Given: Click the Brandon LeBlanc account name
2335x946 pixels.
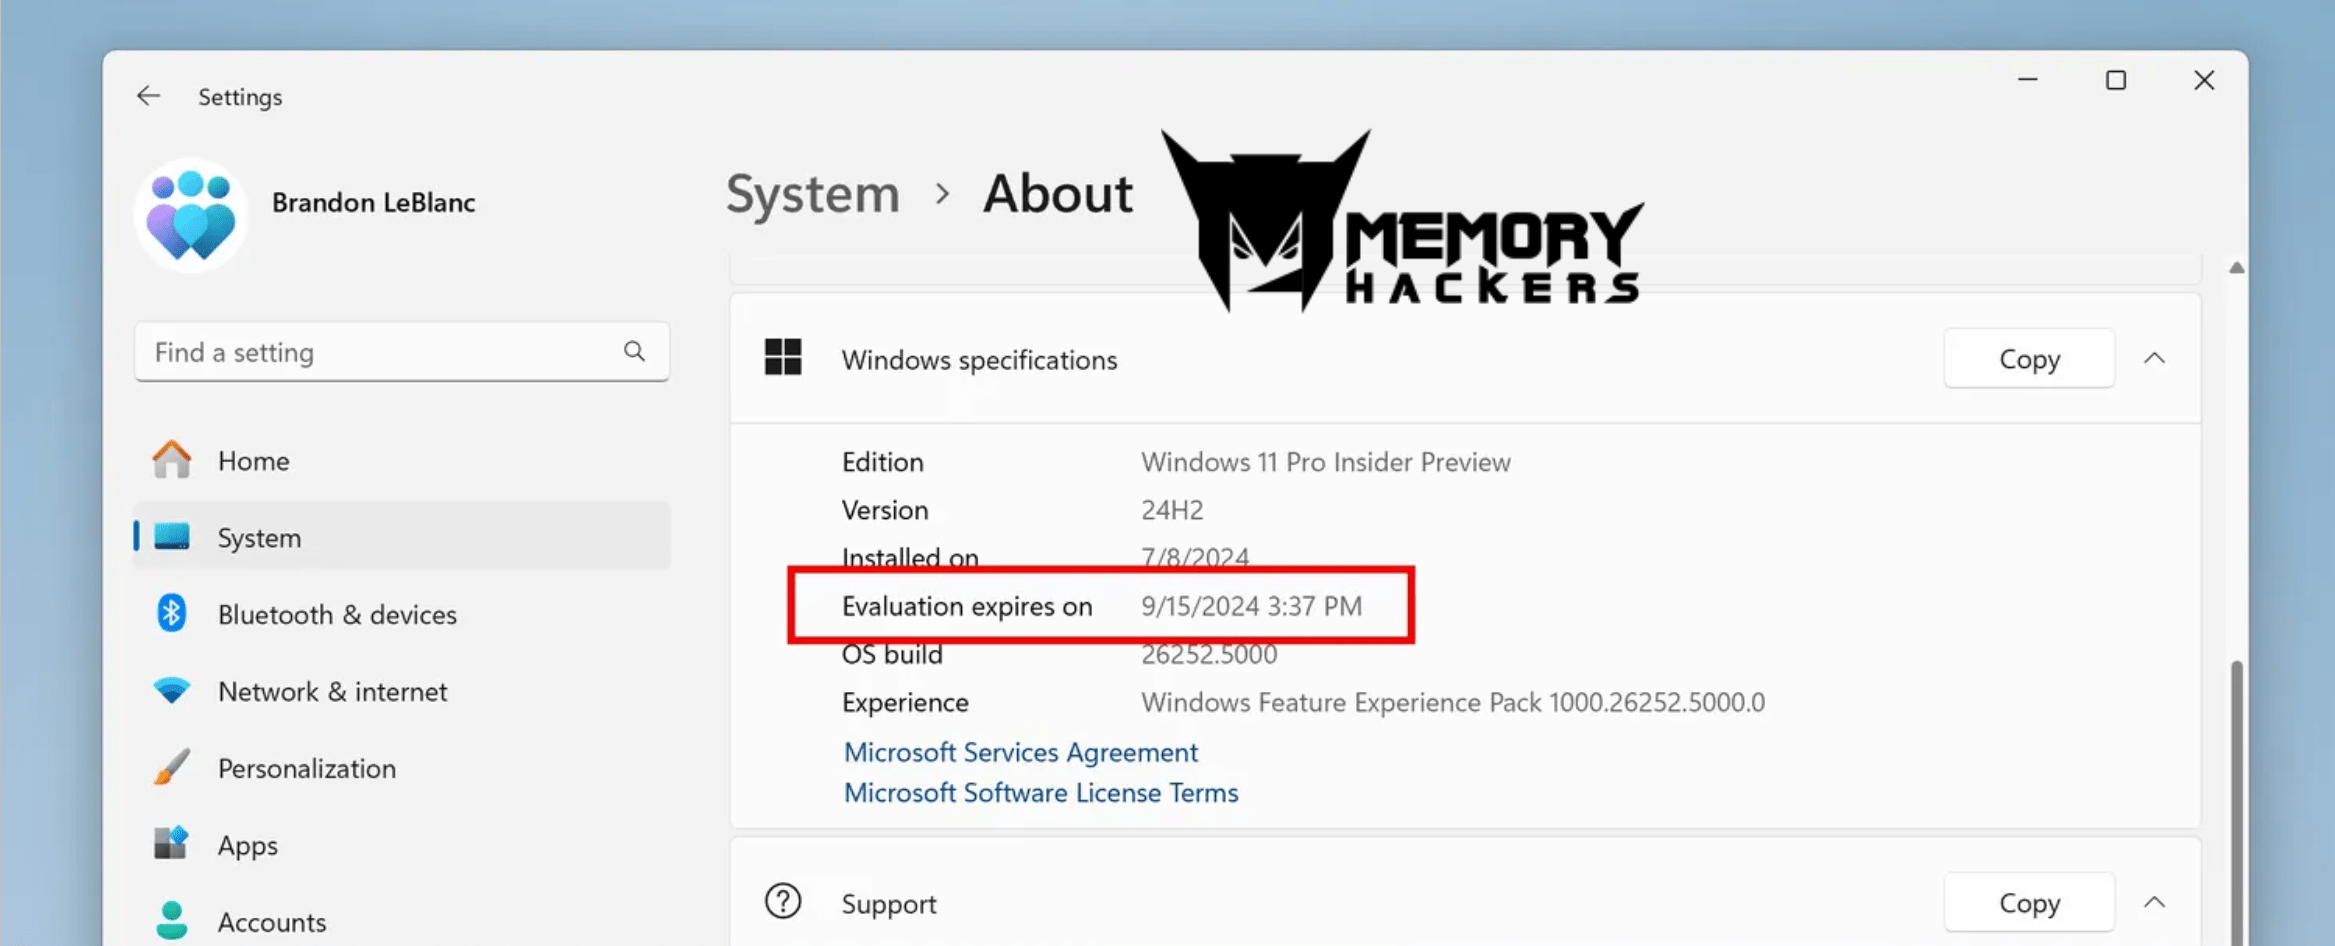Looking at the screenshot, I should pyautogui.click(x=374, y=203).
